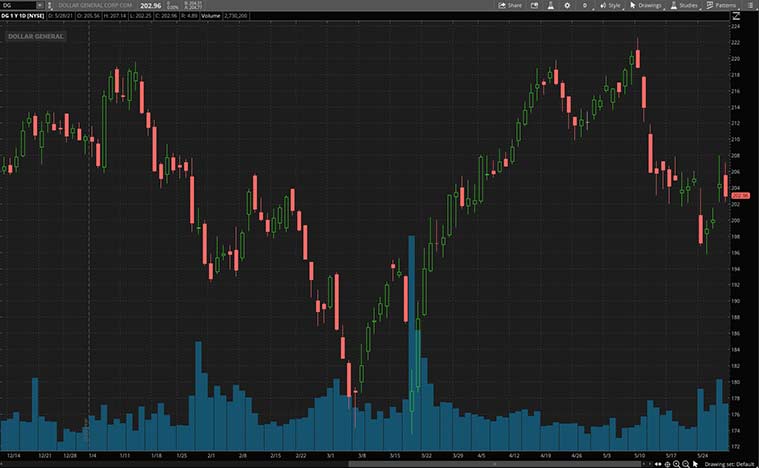Click the zoom out magnifier icon
The image size is (759, 468).
click(x=685, y=464)
